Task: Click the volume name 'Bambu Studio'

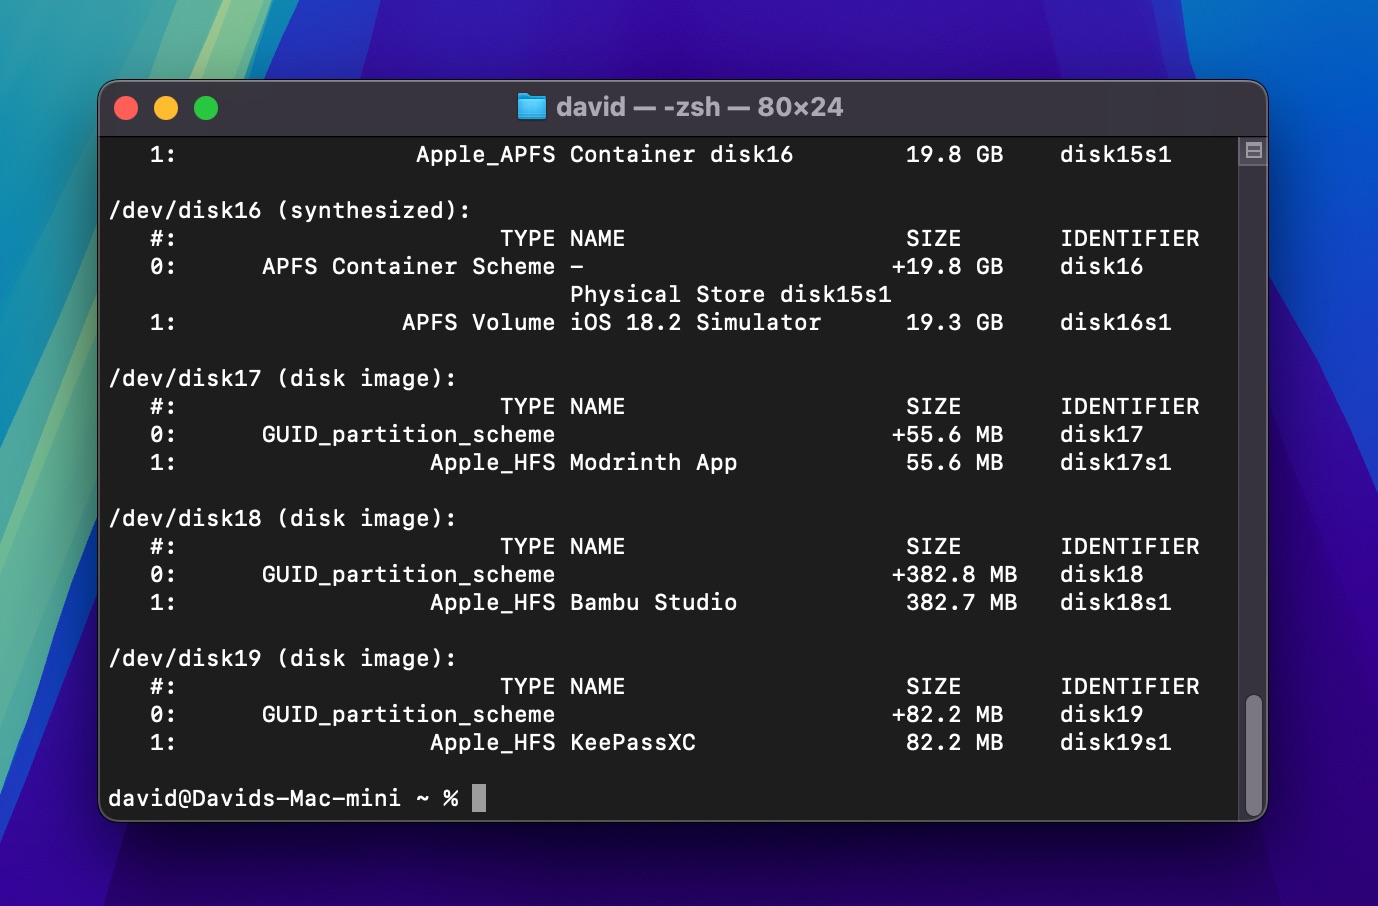Action: [653, 602]
